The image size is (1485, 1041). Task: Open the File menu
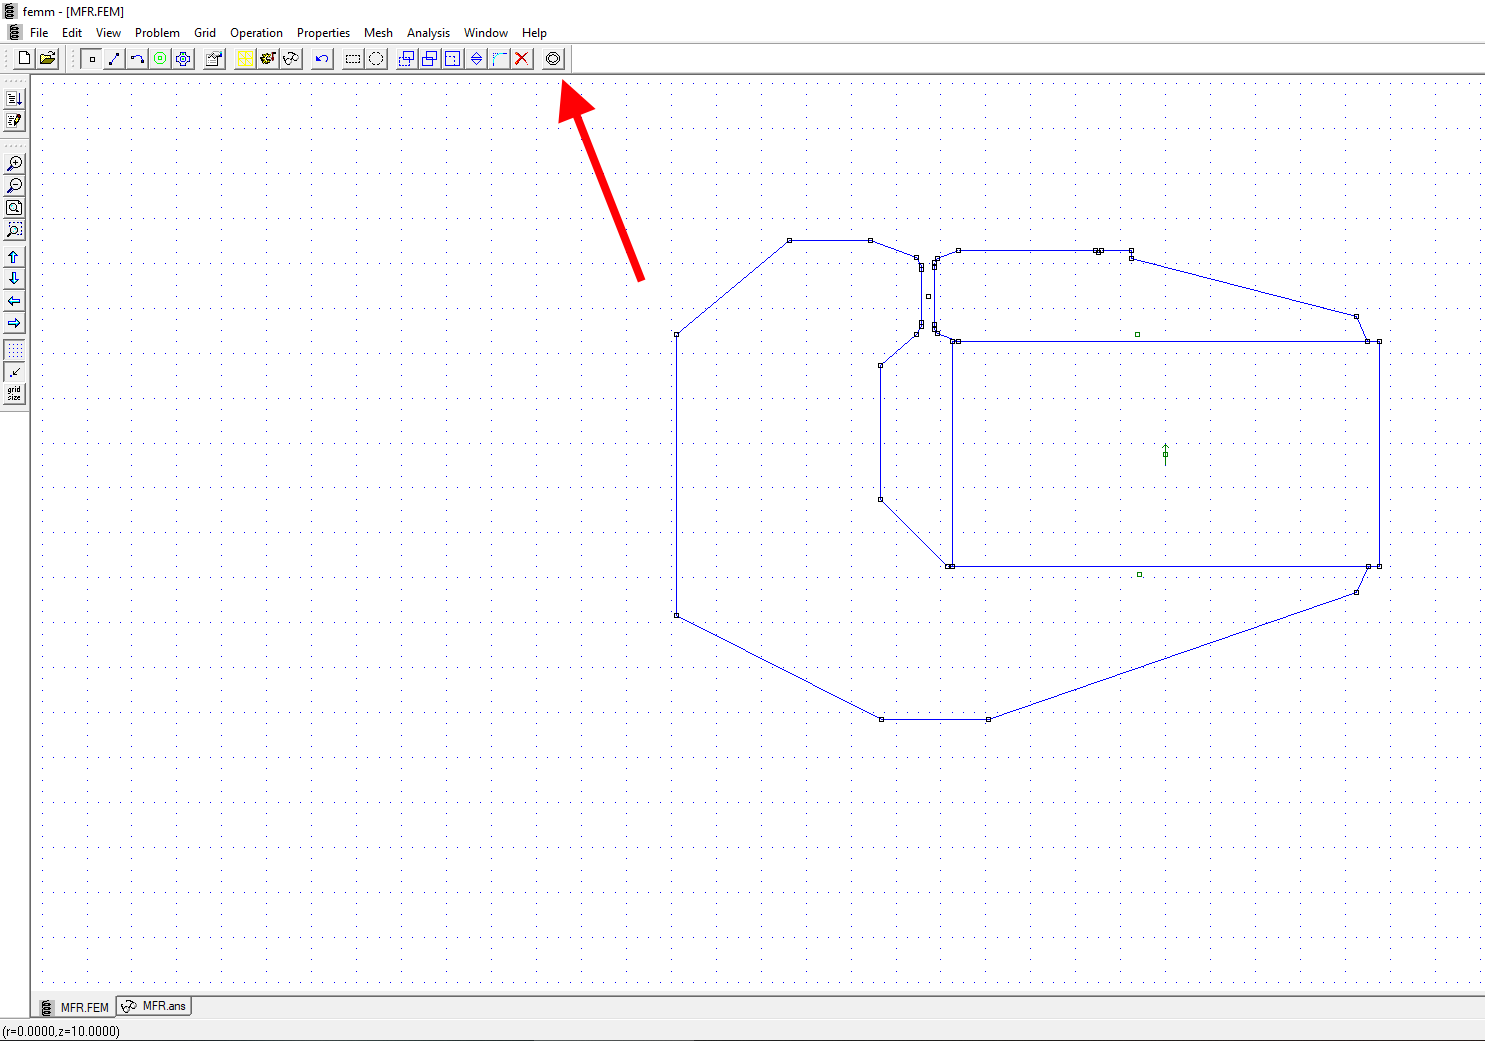coord(39,33)
